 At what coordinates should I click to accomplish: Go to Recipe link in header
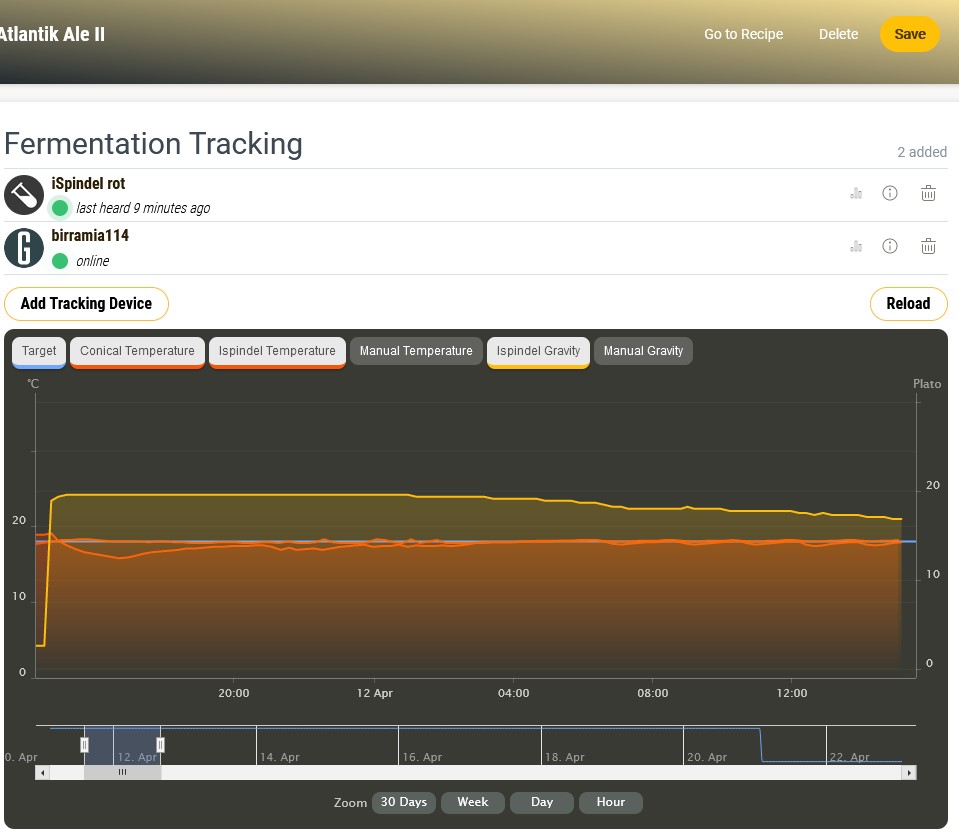pyautogui.click(x=743, y=34)
